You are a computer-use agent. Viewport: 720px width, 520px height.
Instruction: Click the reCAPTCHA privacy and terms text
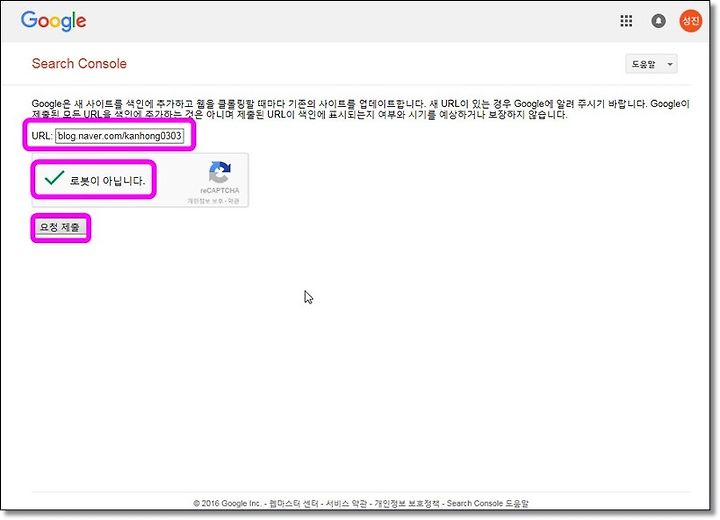coord(213,201)
